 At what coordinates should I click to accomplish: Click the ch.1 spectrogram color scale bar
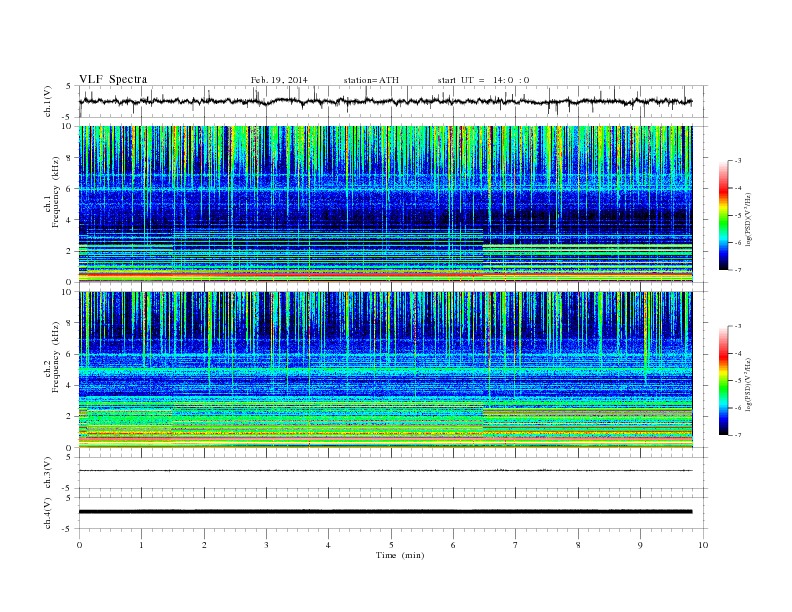[723, 216]
